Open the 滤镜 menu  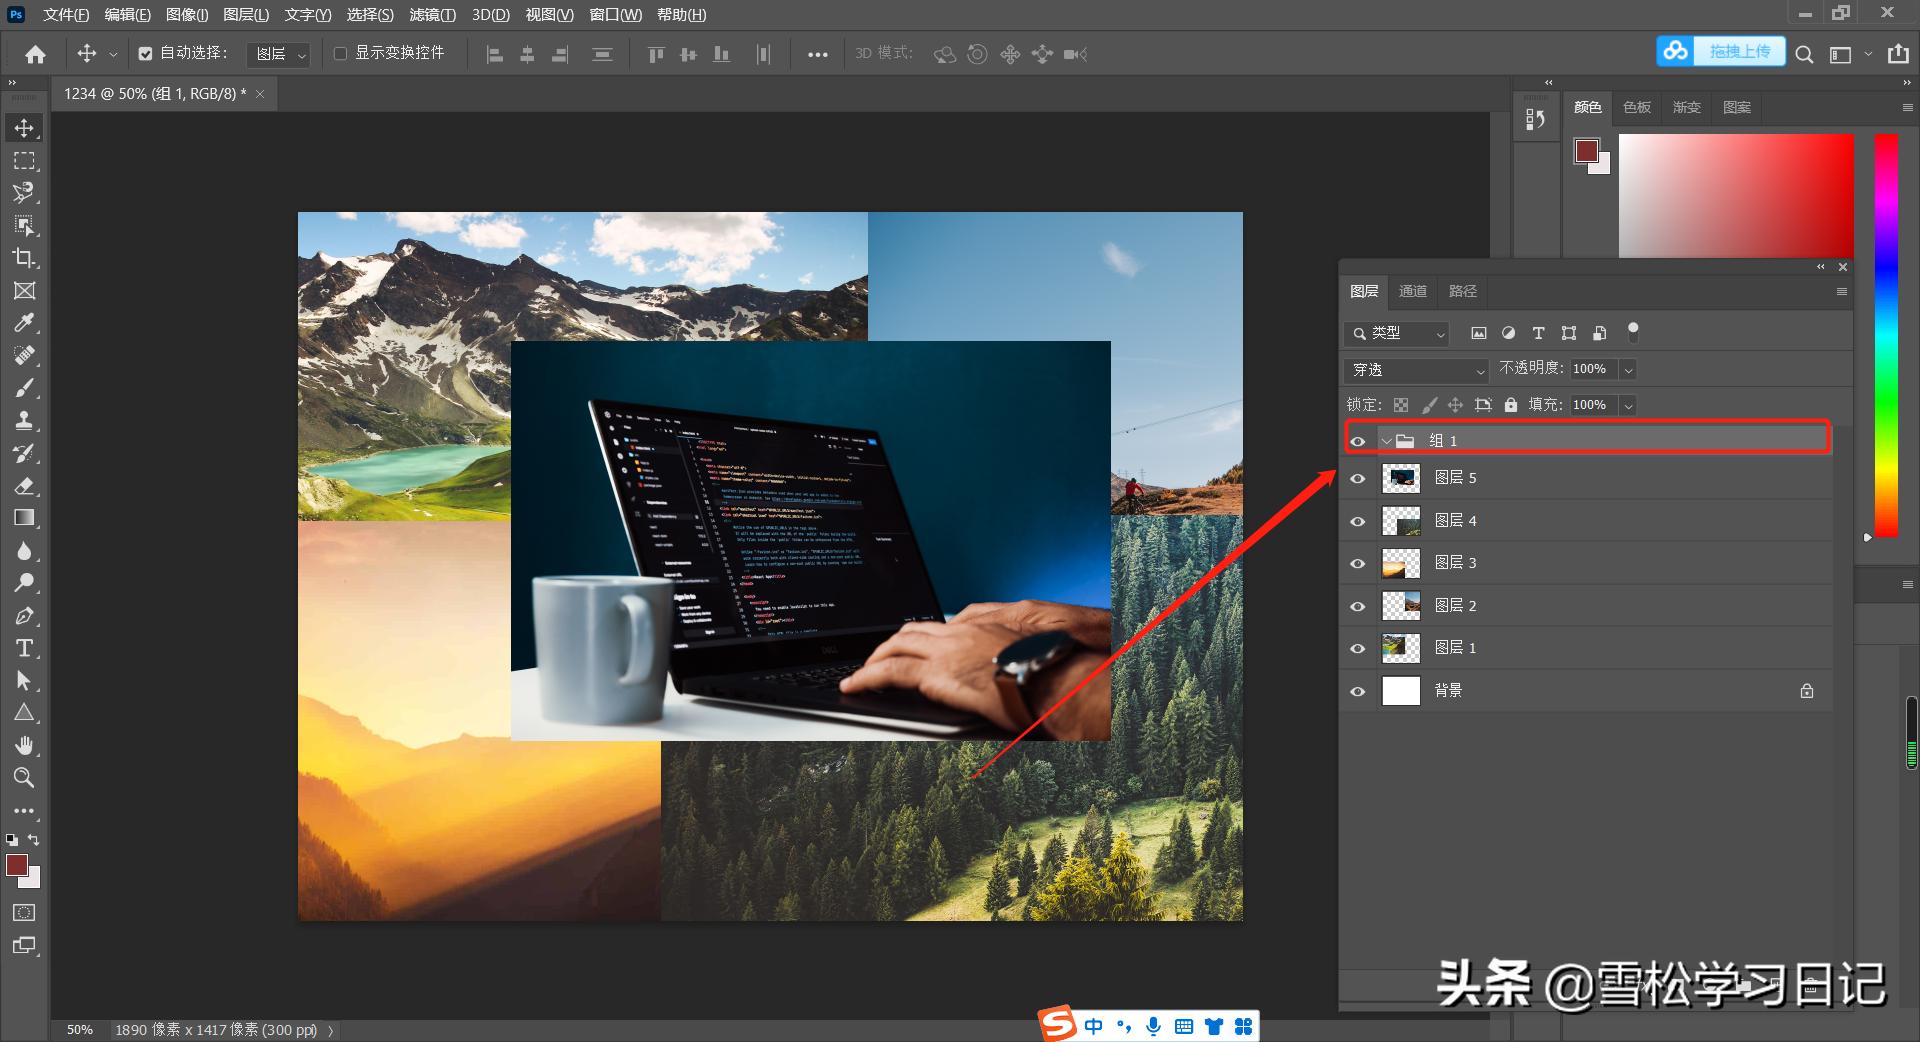[x=432, y=15]
